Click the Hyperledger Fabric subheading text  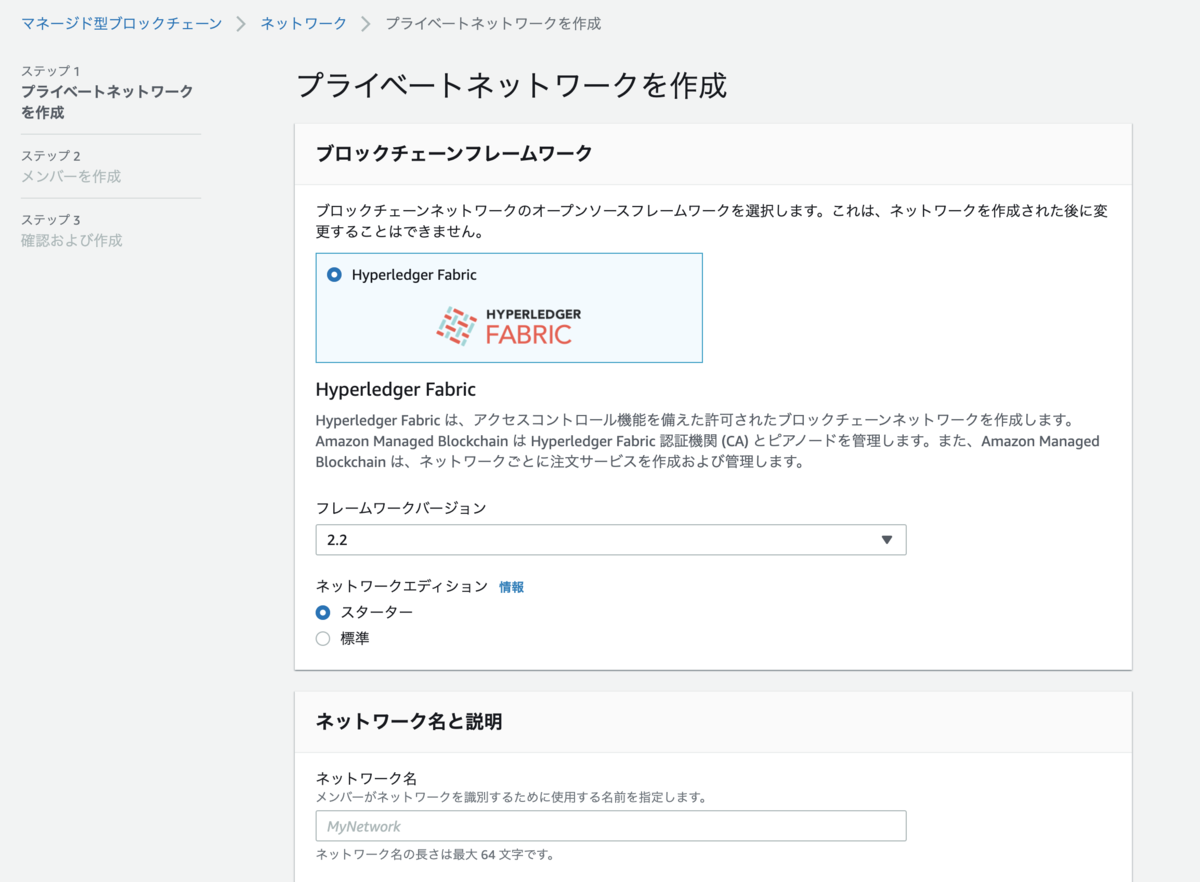click(396, 389)
